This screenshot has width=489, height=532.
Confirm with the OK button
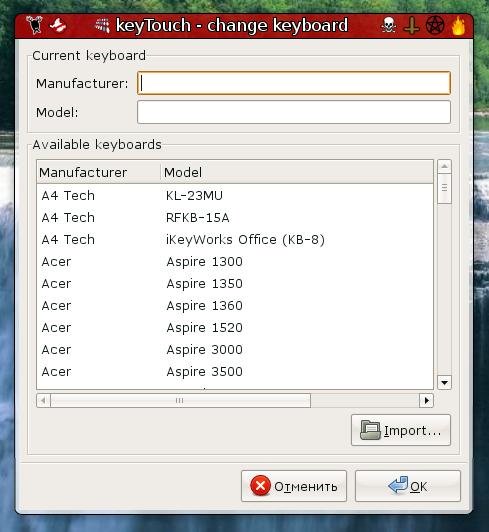(408, 486)
